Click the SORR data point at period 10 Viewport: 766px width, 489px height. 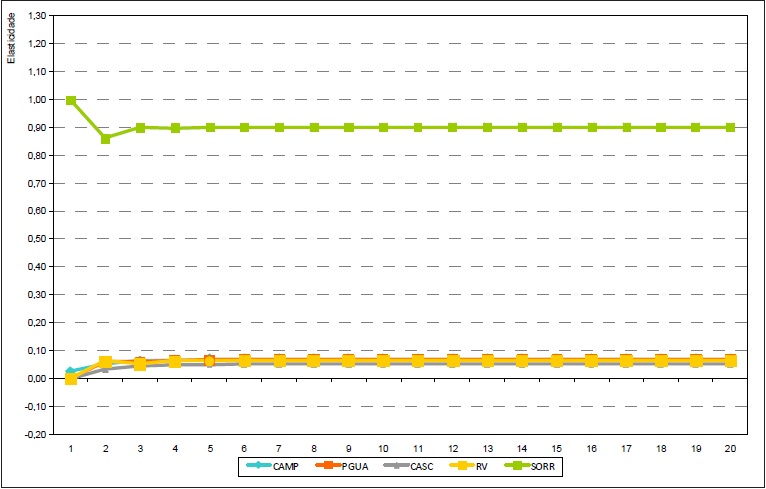383,128
